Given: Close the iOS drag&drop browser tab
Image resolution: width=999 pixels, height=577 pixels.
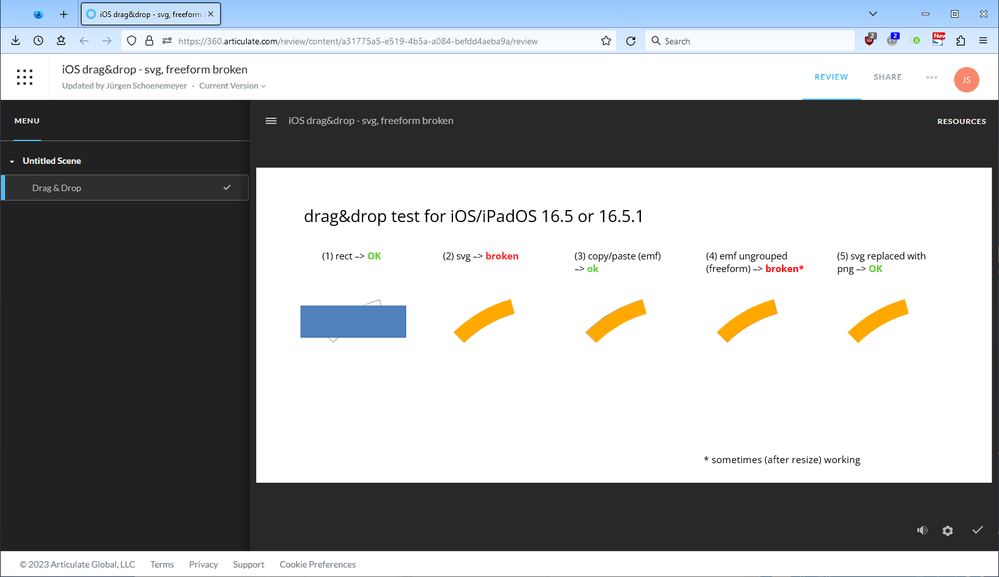Looking at the screenshot, I should [x=210, y=14].
